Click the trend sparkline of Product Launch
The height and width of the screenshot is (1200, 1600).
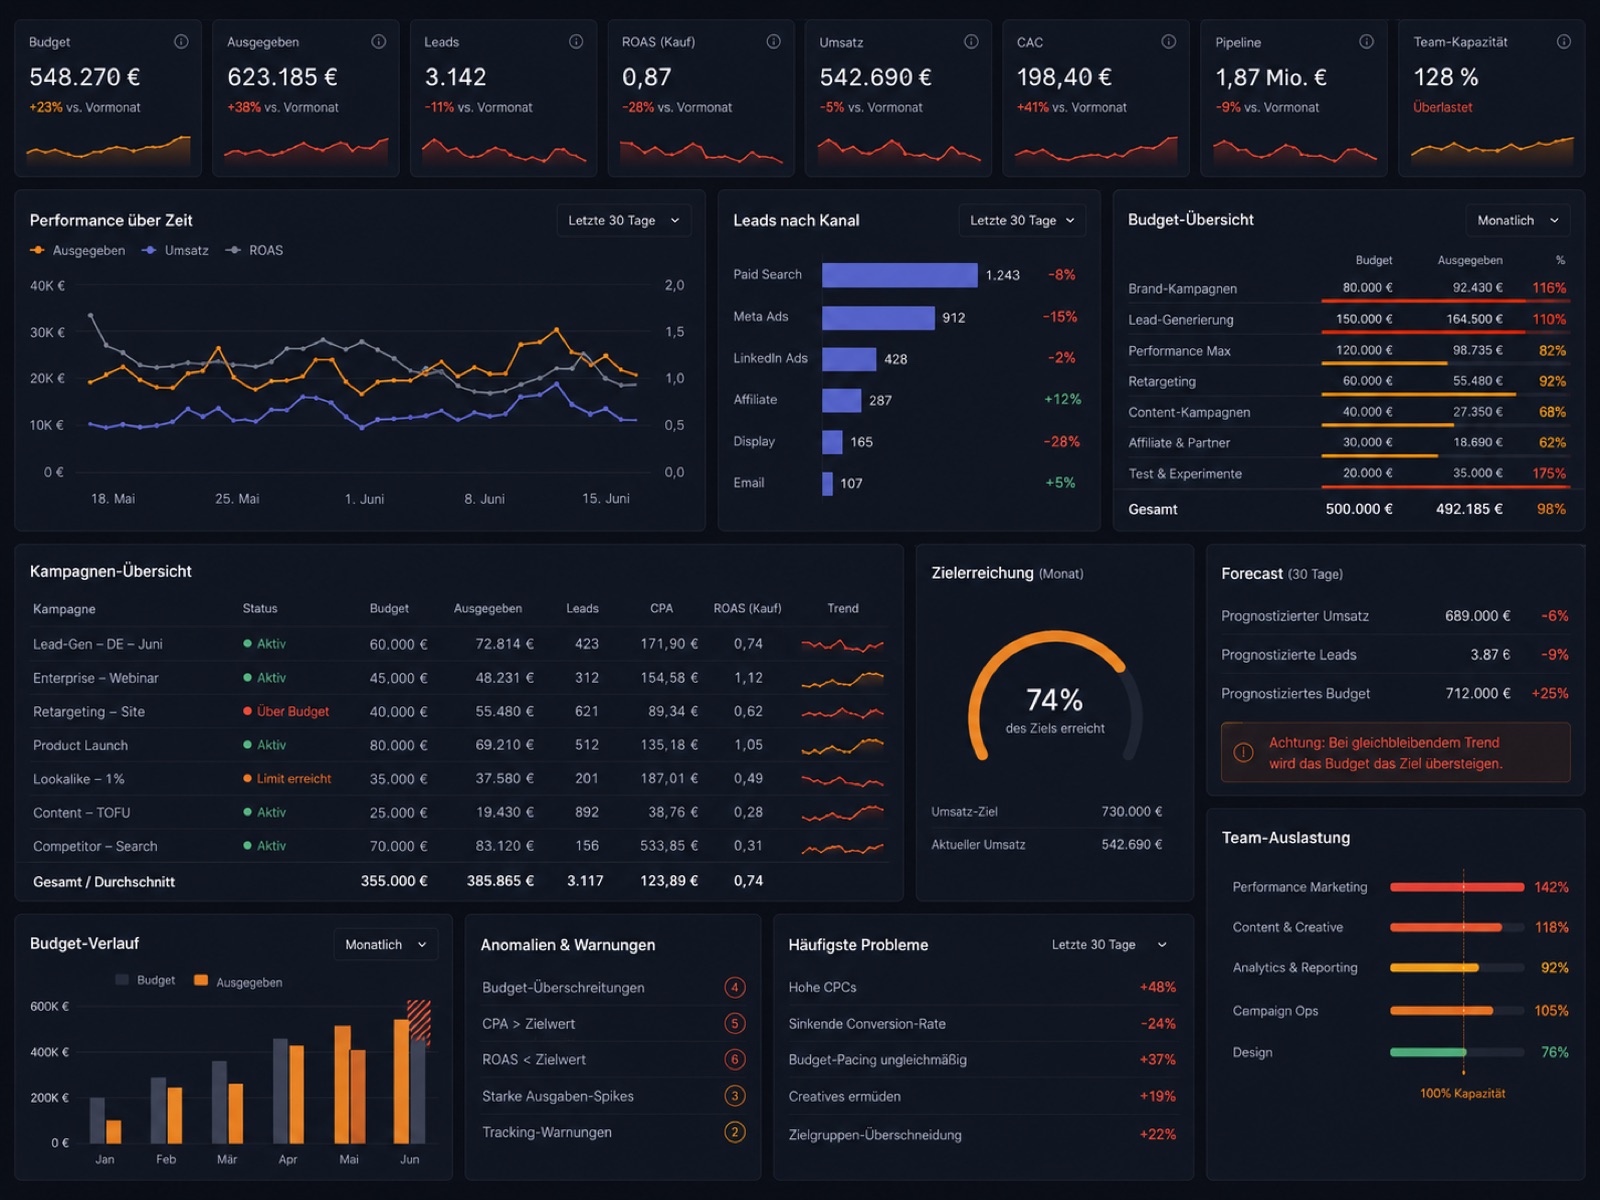coord(842,745)
